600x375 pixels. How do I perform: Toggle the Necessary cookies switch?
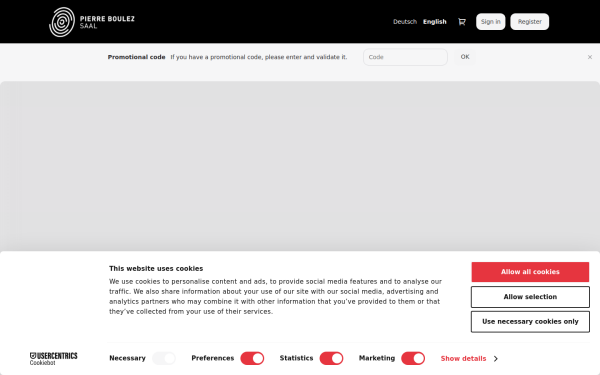[x=164, y=359]
